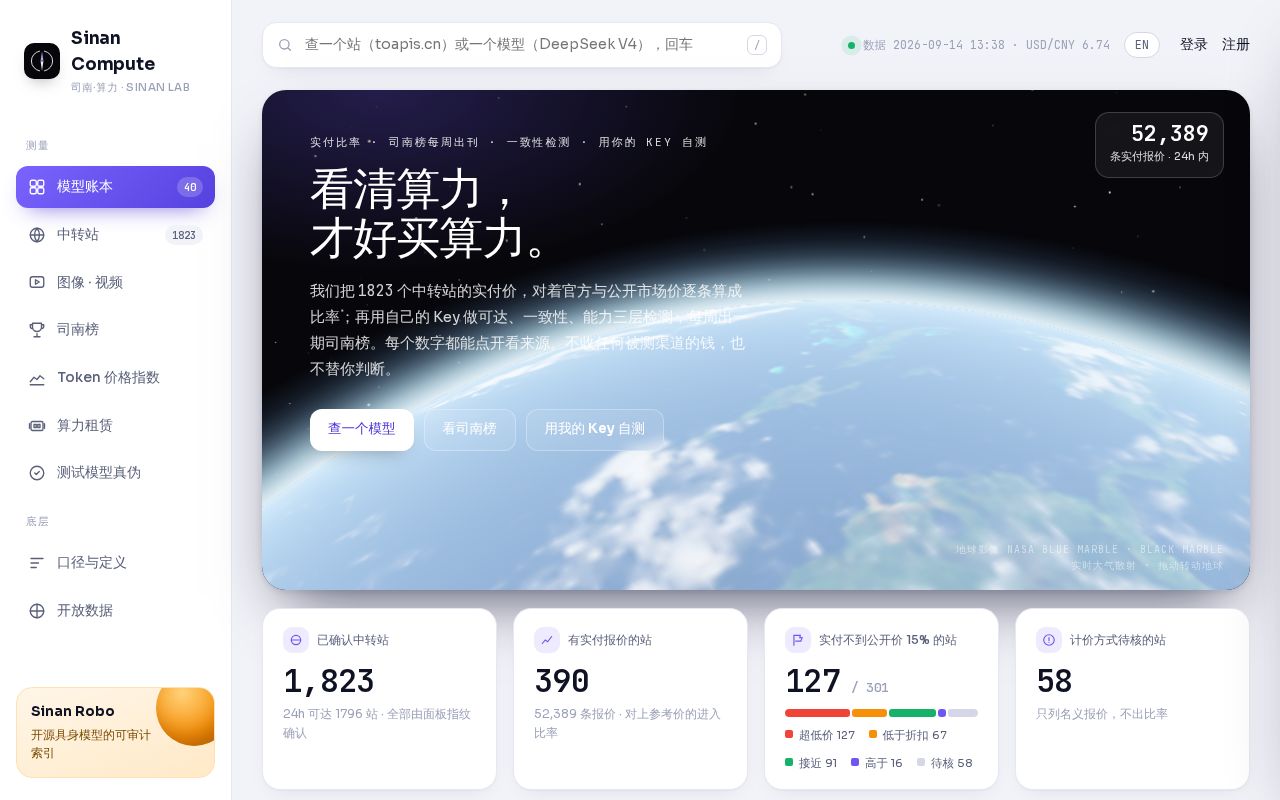Select the orange 低于折扣 bar segment
The height and width of the screenshot is (800, 1280).
tap(869, 713)
